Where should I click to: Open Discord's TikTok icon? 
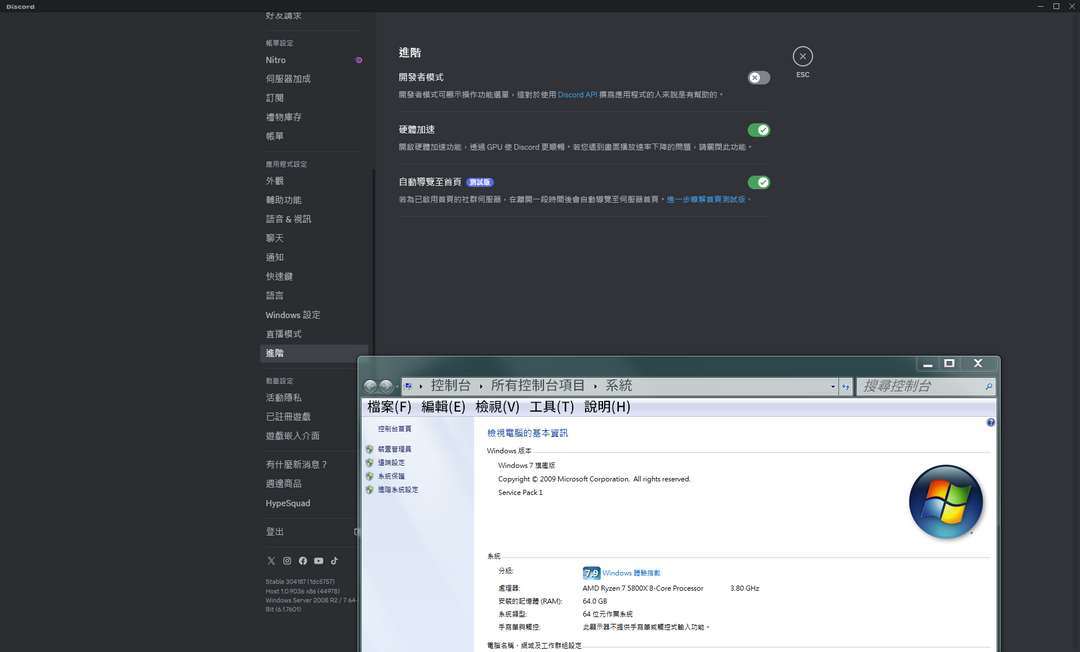tap(334, 561)
